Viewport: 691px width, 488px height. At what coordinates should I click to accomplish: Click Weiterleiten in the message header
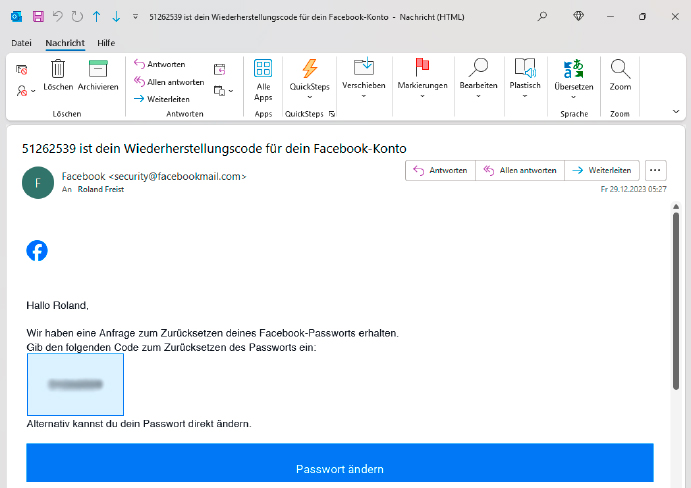tap(602, 170)
